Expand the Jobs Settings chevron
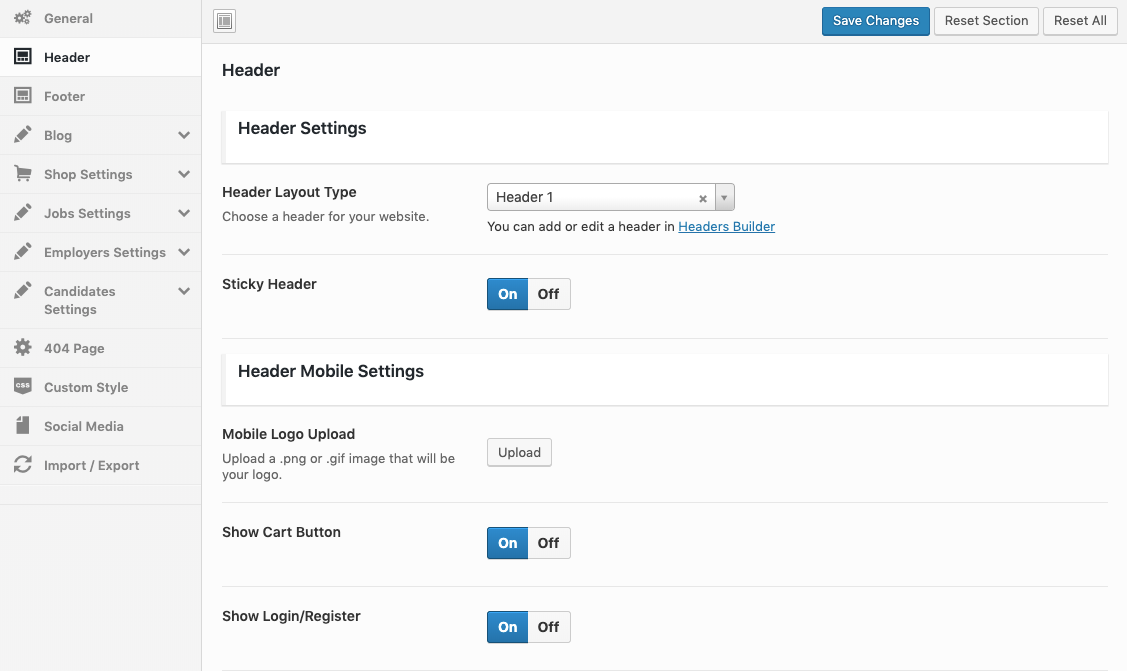Image resolution: width=1127 pixels, height=671 pixels. click(x=184, y=213)
